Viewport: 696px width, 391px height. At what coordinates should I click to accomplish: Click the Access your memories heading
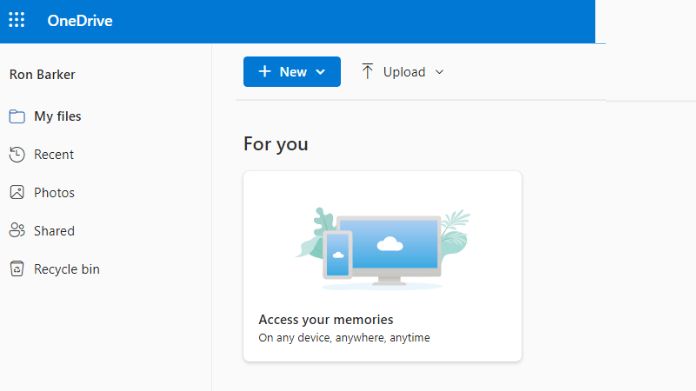point(326,320)
